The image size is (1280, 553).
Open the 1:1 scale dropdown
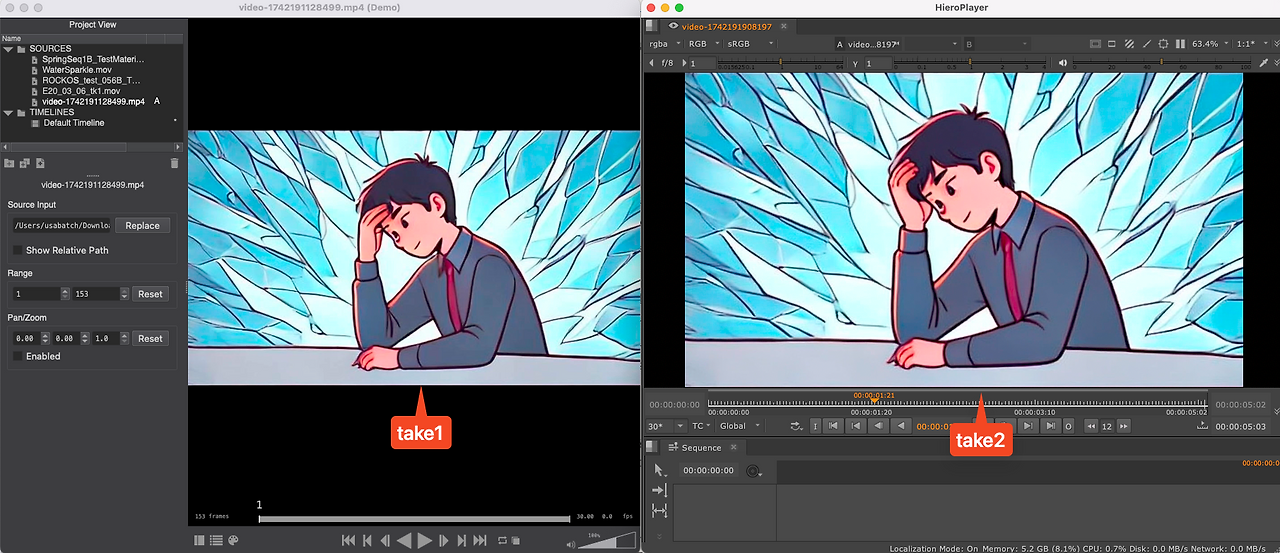click(1252, 44)
